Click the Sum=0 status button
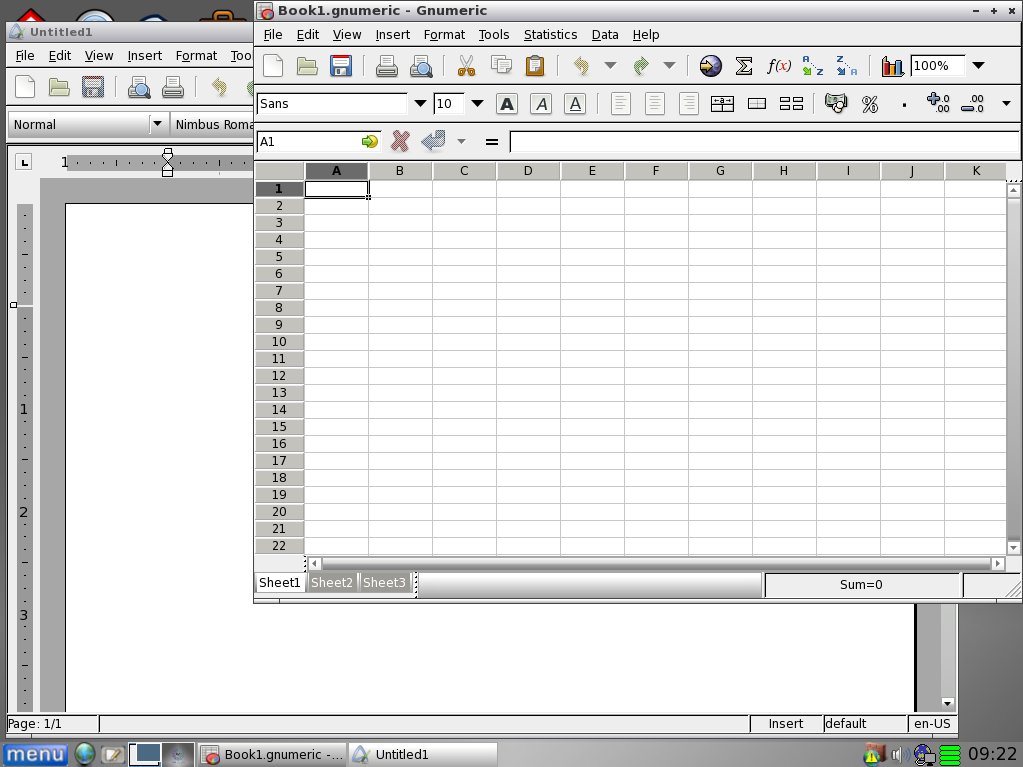Image resolution: width=1023 pixels, height=767 pixels. 861,585
